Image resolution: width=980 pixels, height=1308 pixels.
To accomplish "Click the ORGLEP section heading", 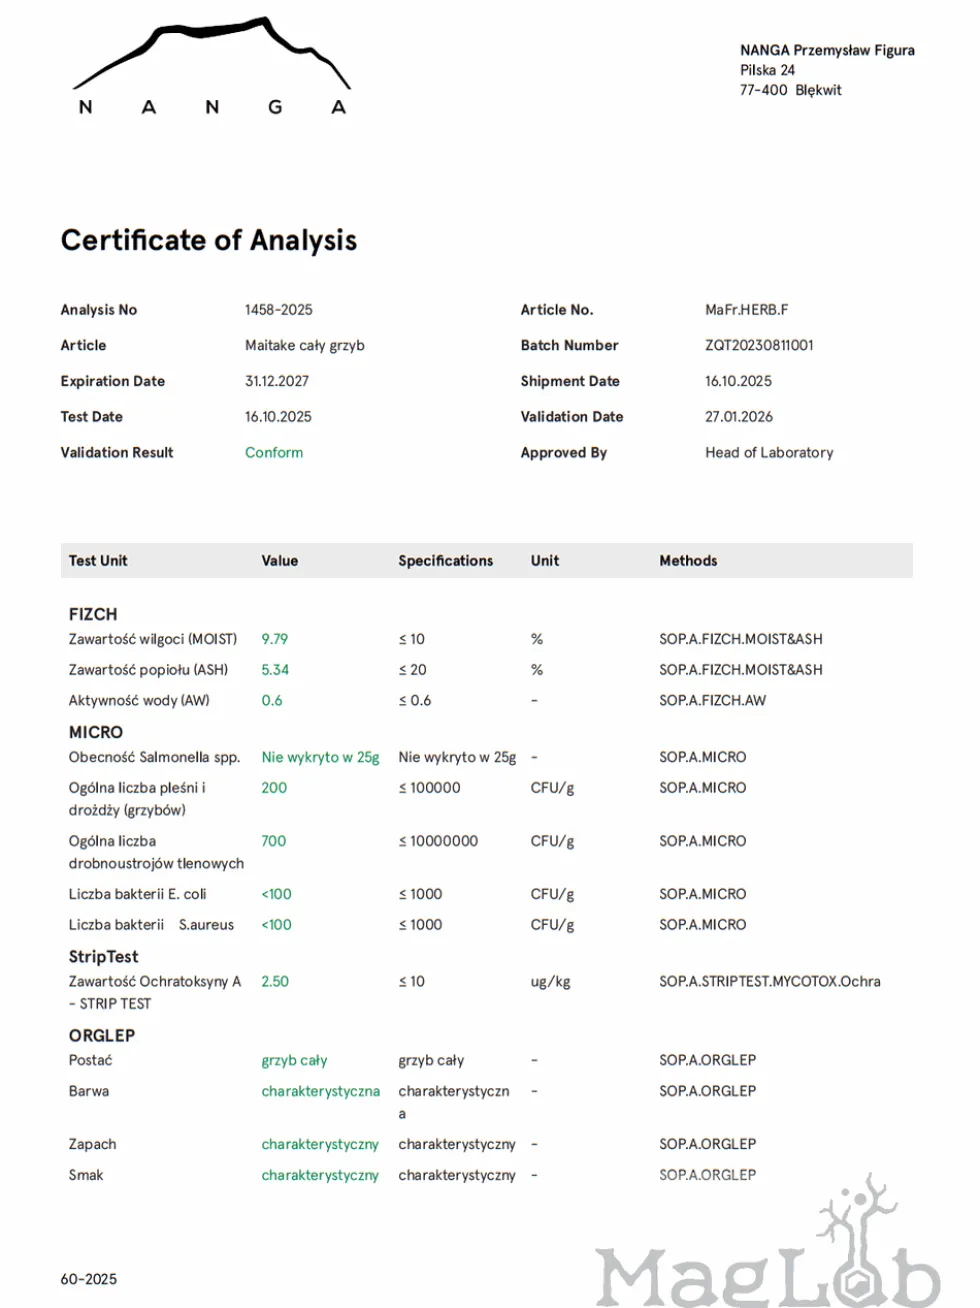I will pyautogui.click(x=102, y=1035).
